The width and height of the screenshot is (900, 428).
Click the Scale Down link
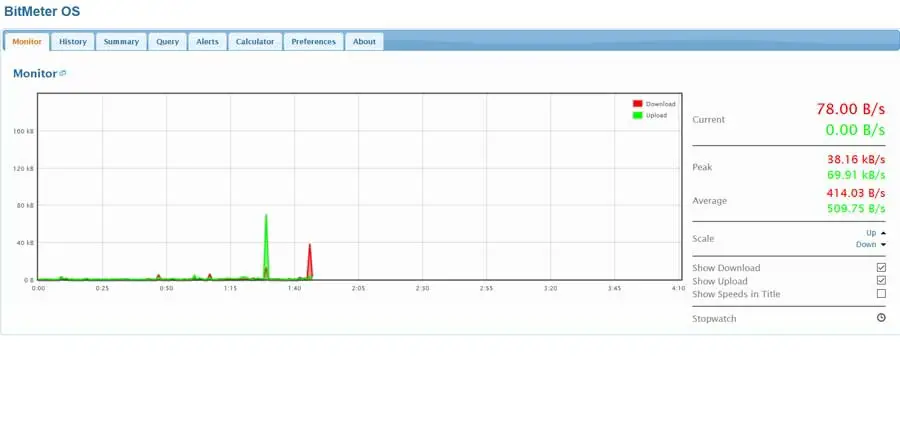tap(866, 244)
